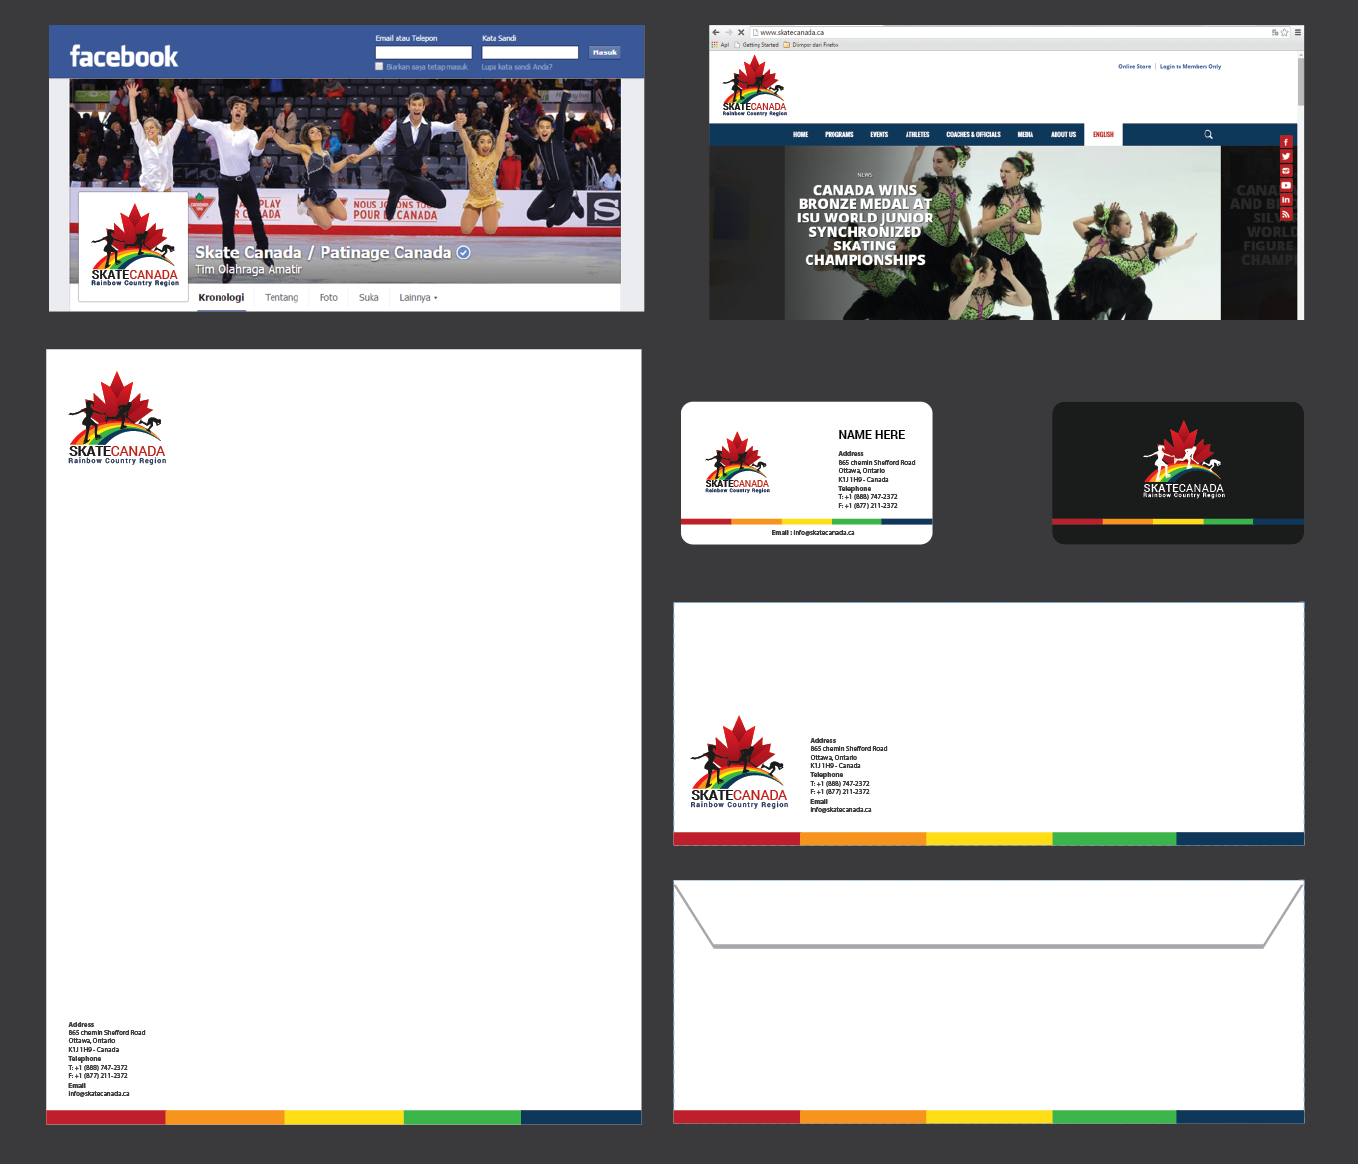
Task: Expand the Lainnya dropdown on Facebook page
Action: tap(418, 298)
